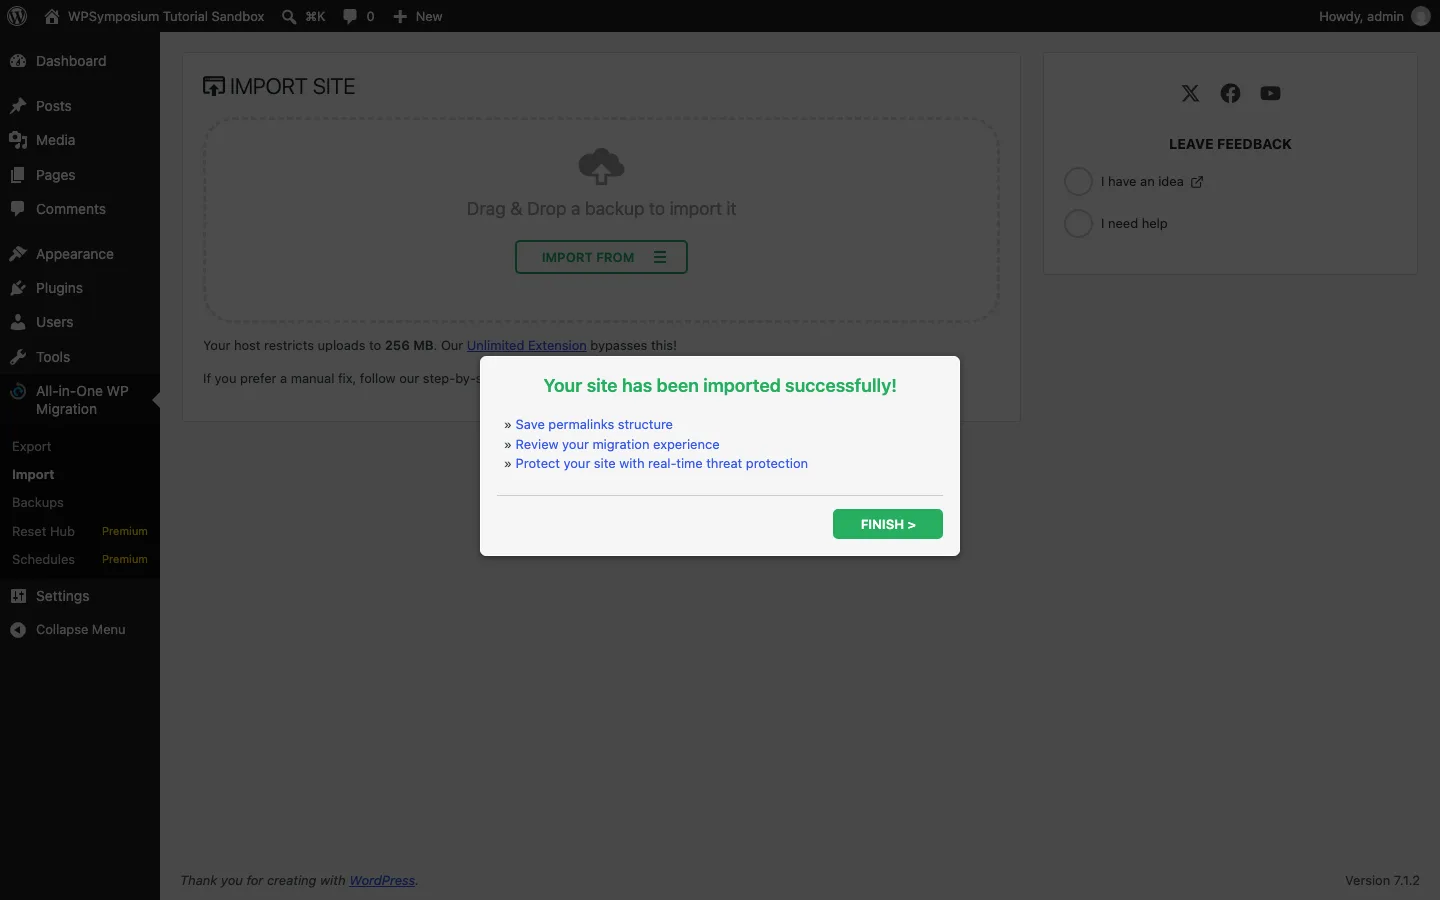Open the admin avatar in top bar
1440x900 pixels.
1421,16
